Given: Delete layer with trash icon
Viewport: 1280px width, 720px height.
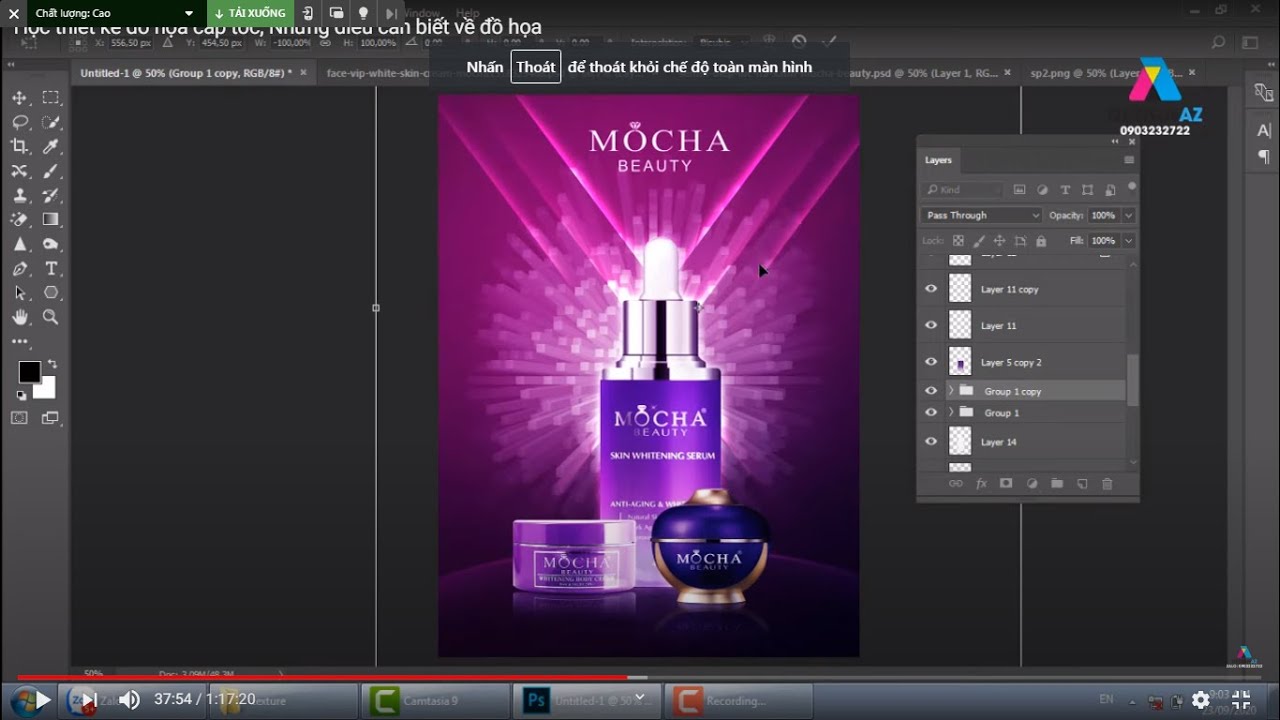Looking at the screenshot, I should (x=1107, y=483).
